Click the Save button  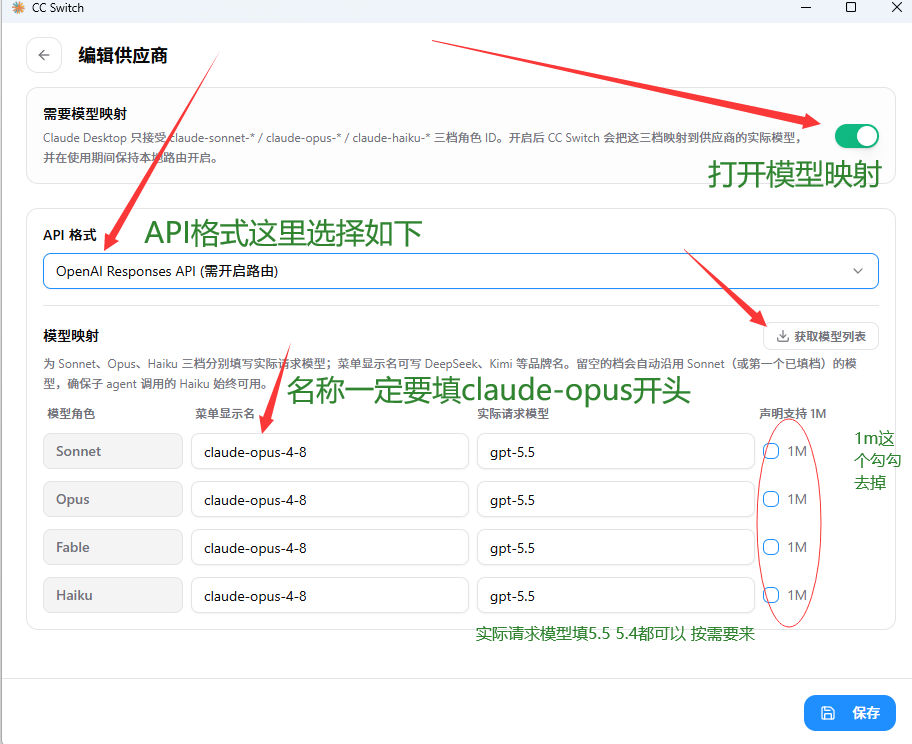[850, 713]
